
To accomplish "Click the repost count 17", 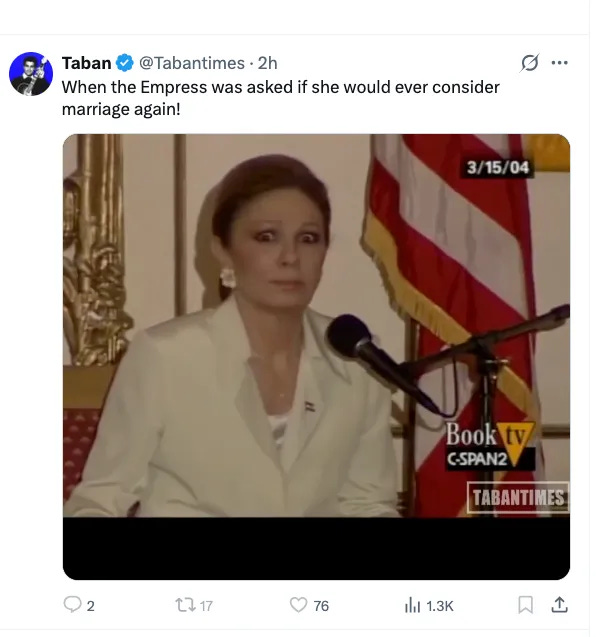I will click(206, 606).
